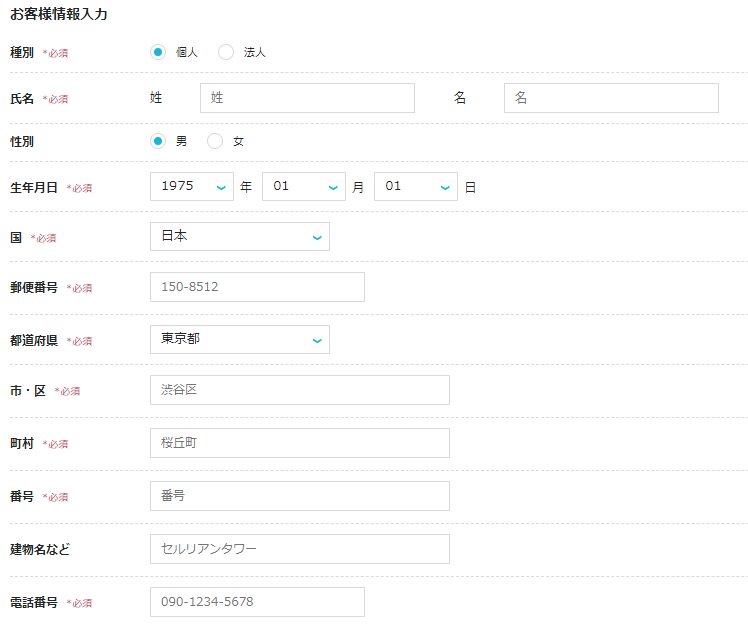Click the 名 first name field
Screen dimensions: 748x640
pyautogui.click(x=611, y=98)
